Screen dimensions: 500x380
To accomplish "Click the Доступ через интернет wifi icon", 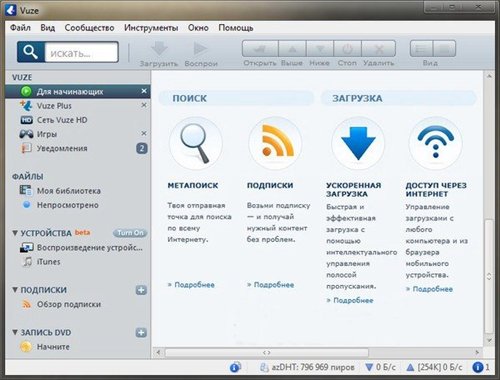I will (x=435, y=144).
